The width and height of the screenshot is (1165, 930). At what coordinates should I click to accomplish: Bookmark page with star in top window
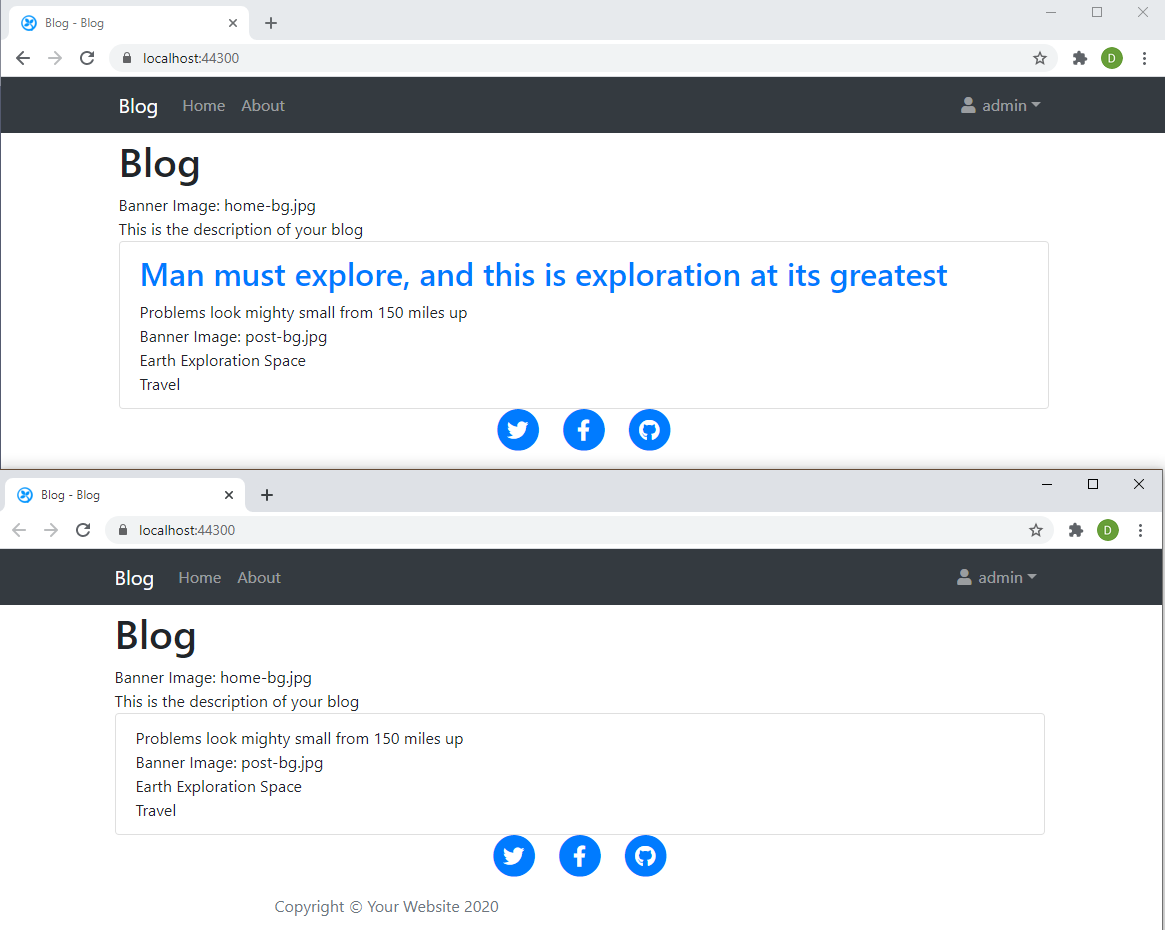1039,58
